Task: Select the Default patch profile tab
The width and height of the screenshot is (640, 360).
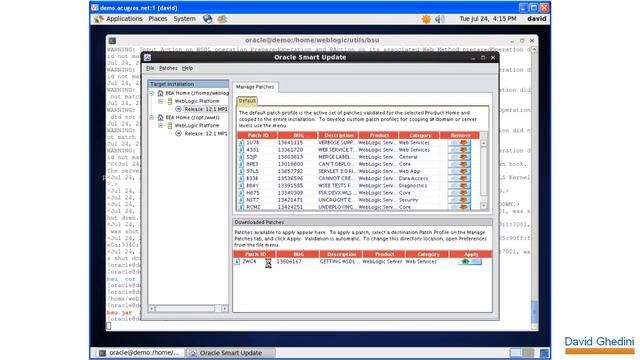Action: [247, 100]
